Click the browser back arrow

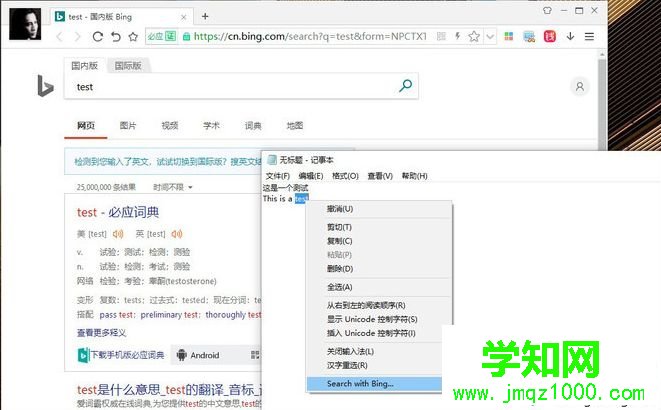(x=59, y=37)
